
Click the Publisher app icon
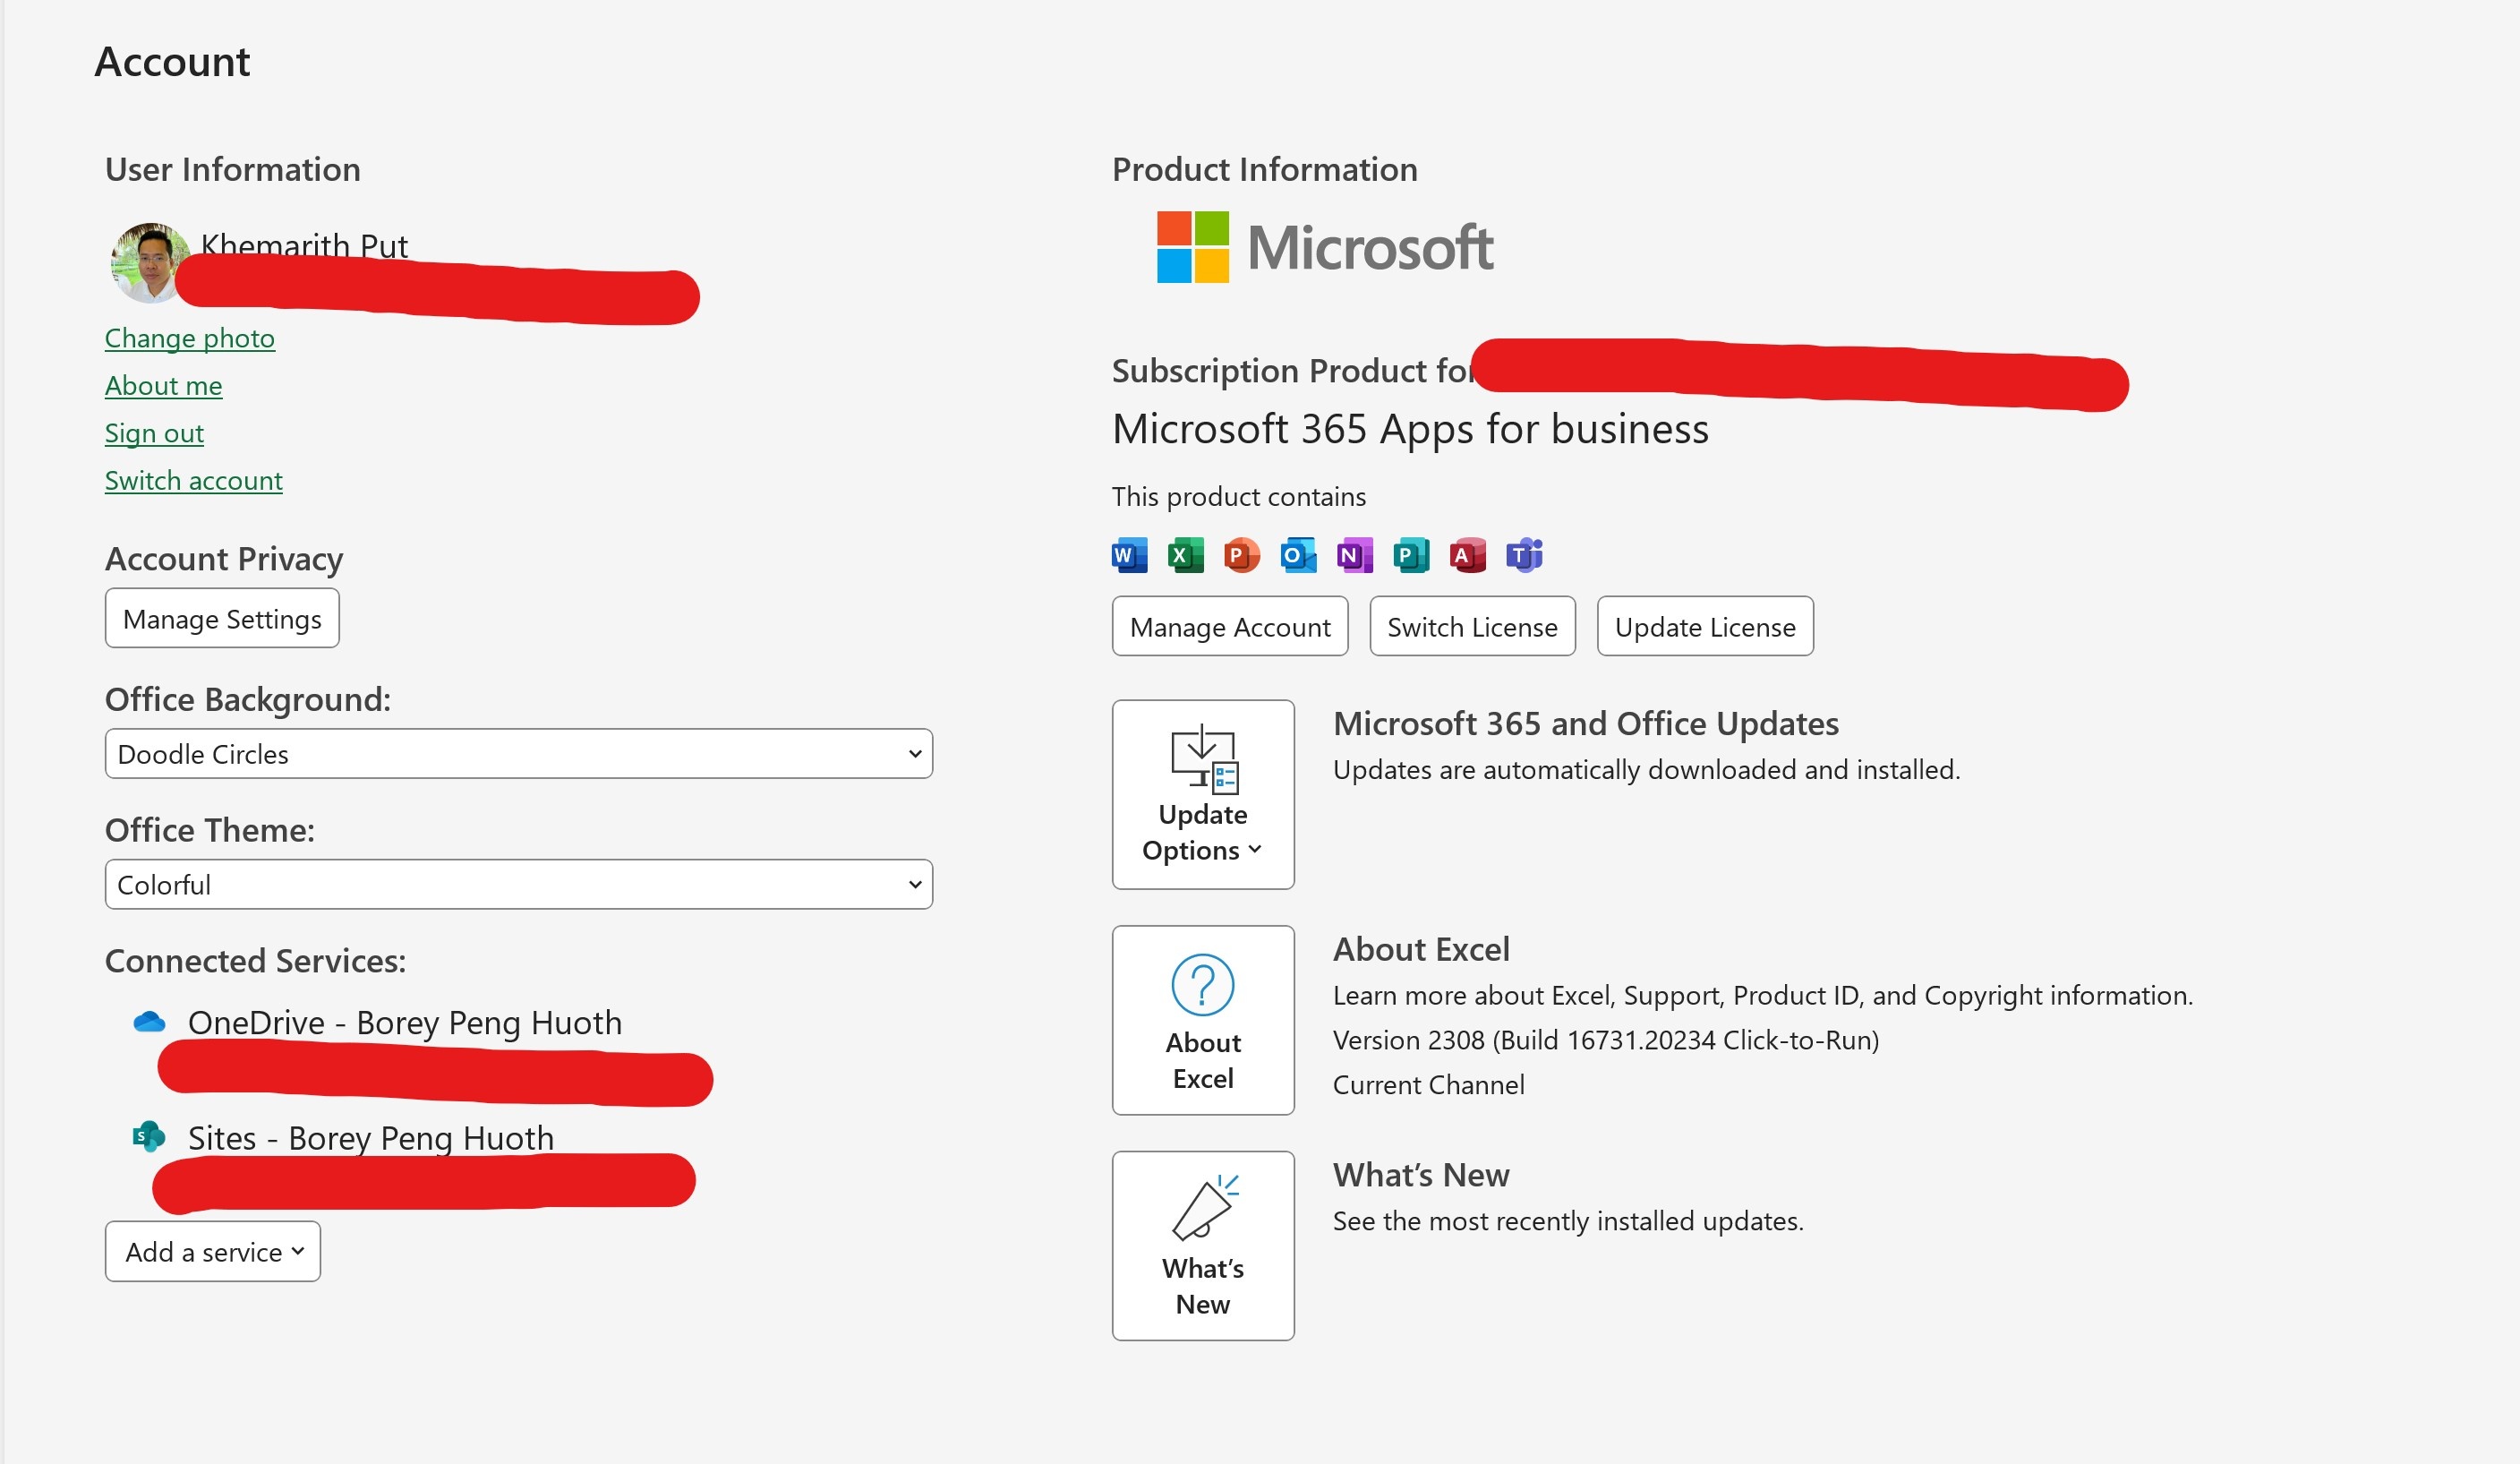pos(1411,555)
